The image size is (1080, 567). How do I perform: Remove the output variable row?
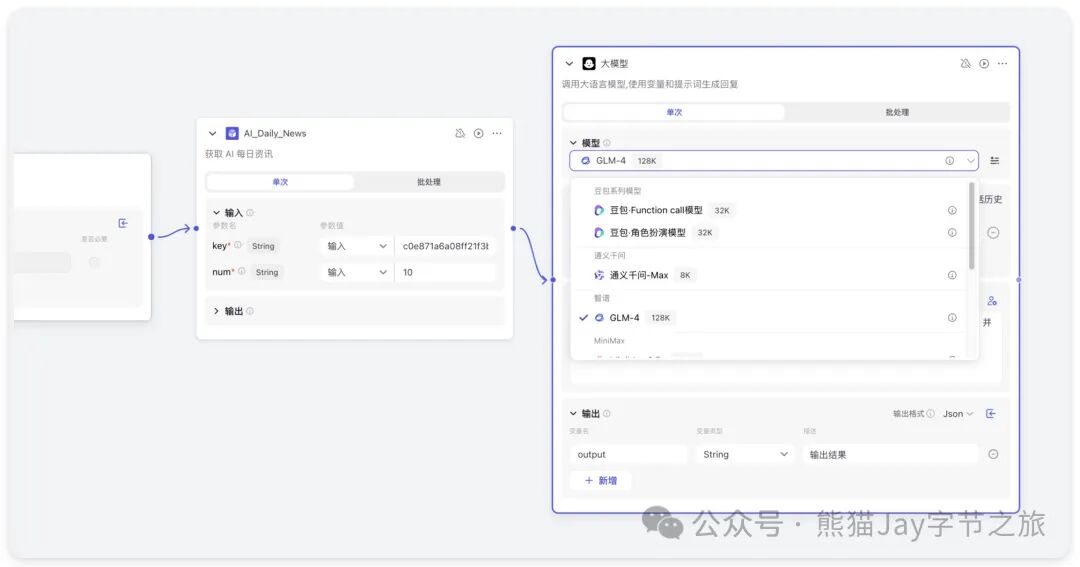[993, 454]
